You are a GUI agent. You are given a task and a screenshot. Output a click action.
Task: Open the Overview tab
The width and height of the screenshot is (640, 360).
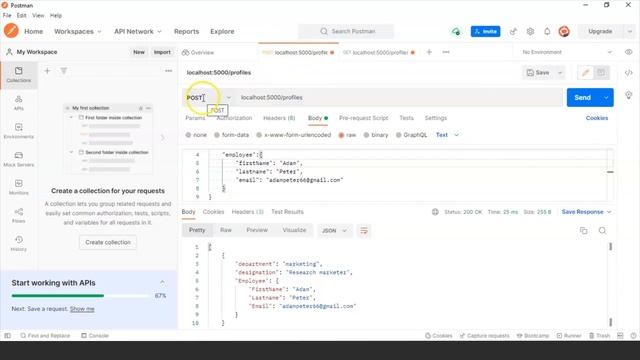(198, 52)
